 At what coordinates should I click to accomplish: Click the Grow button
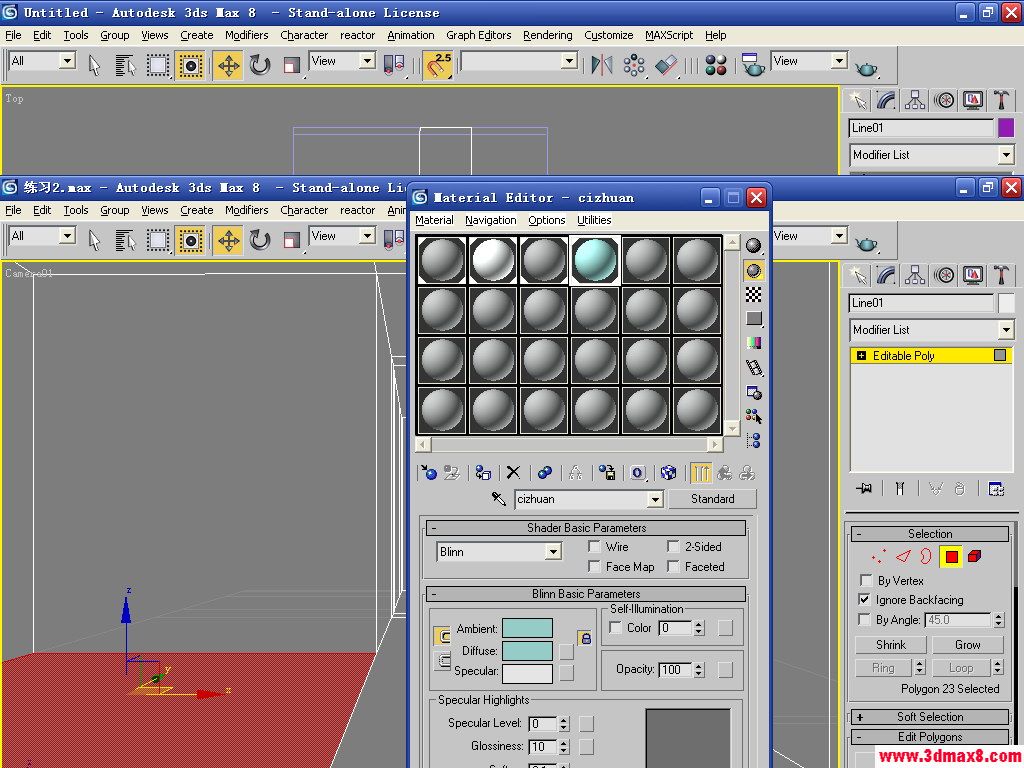pyautogui.click(x=967, y=645)
